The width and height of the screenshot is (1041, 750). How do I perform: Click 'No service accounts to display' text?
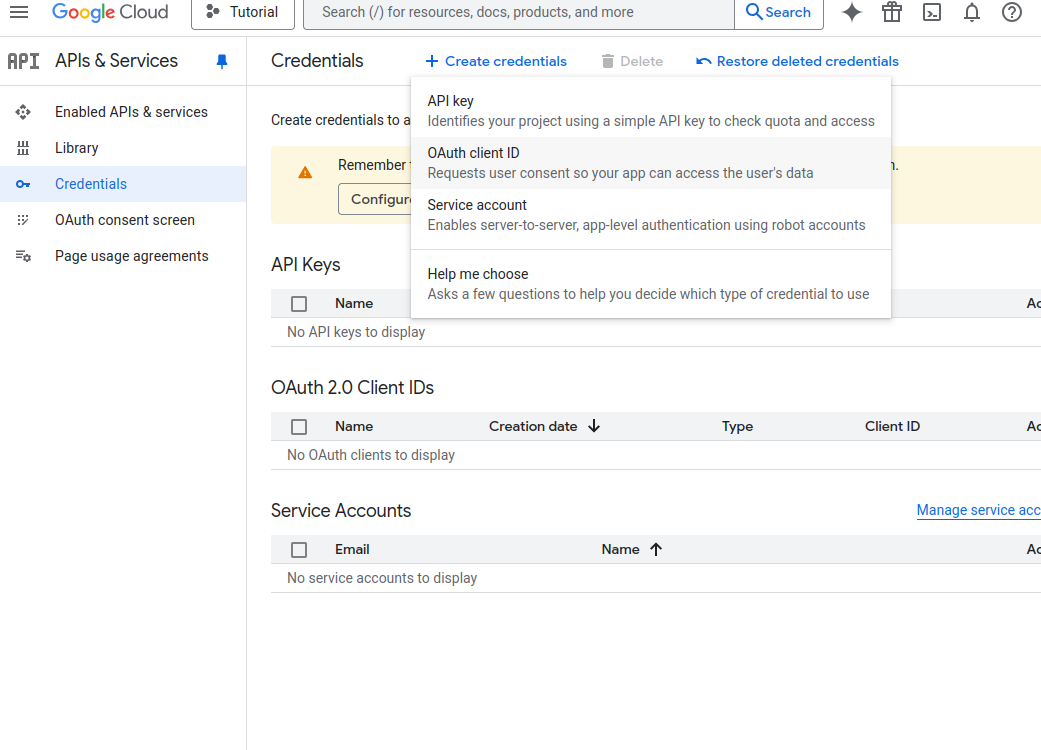[x=382, y=578]
